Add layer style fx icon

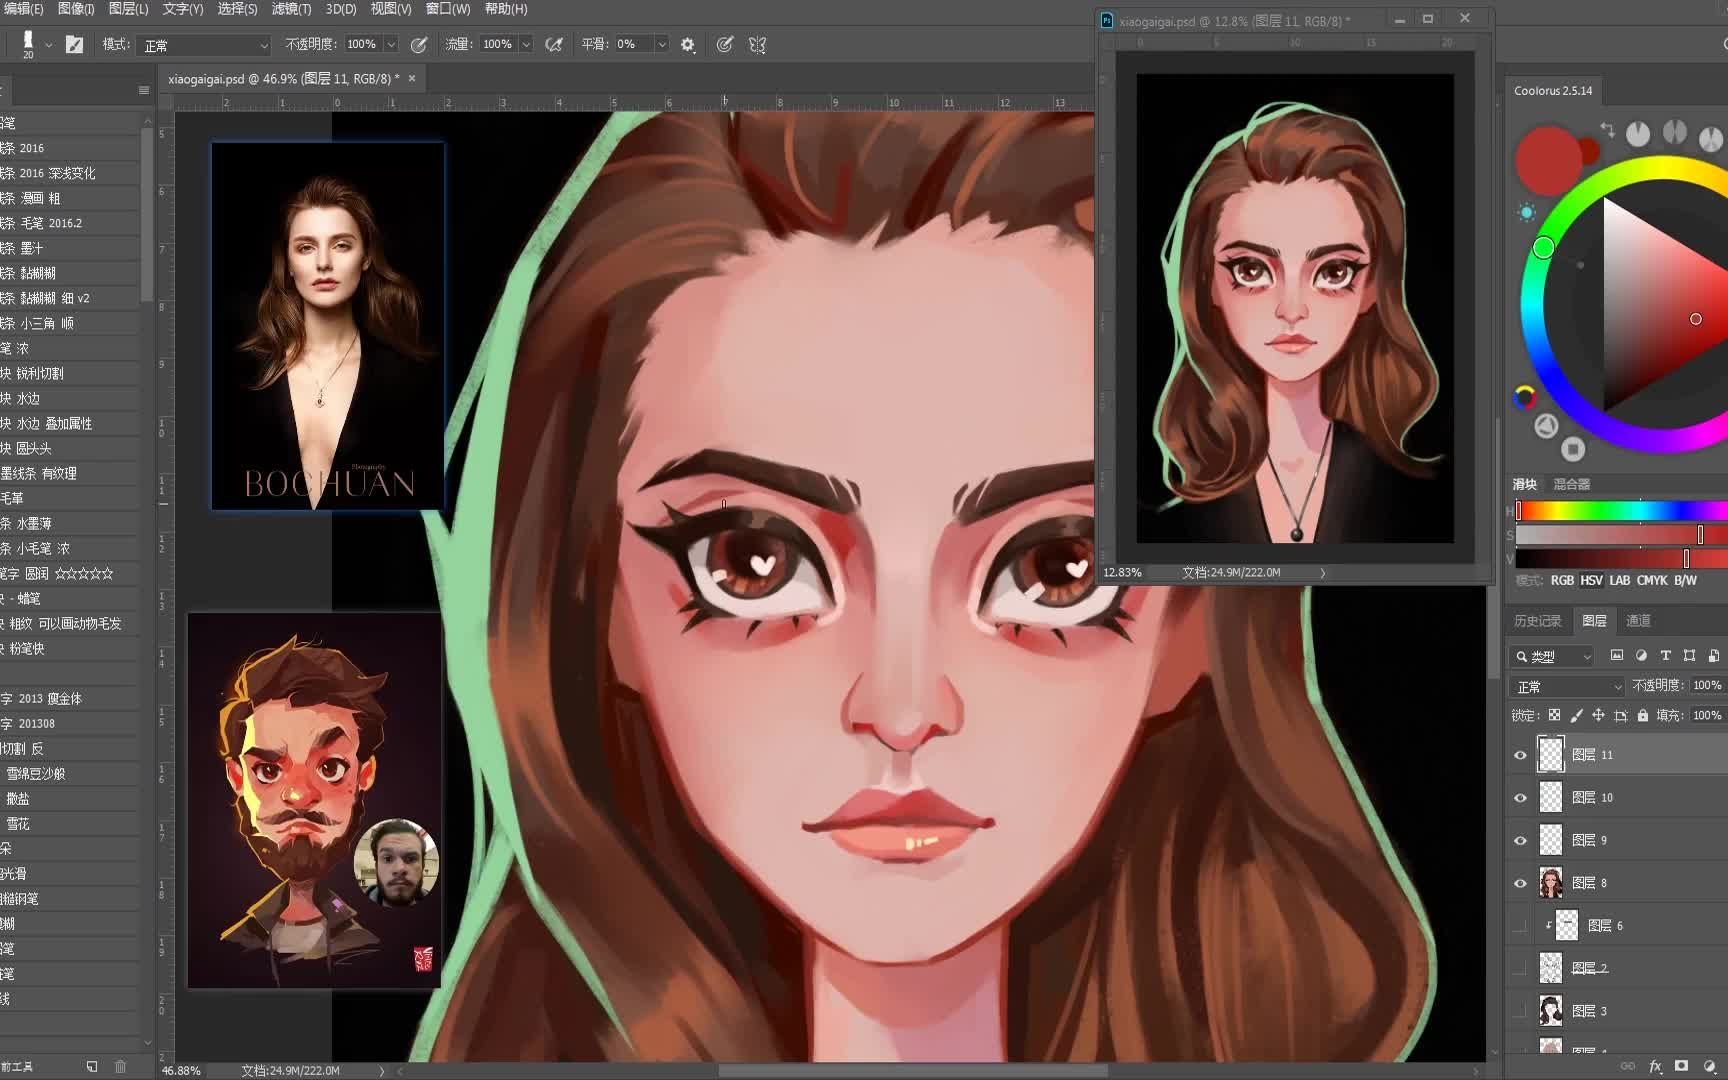1655,1066
